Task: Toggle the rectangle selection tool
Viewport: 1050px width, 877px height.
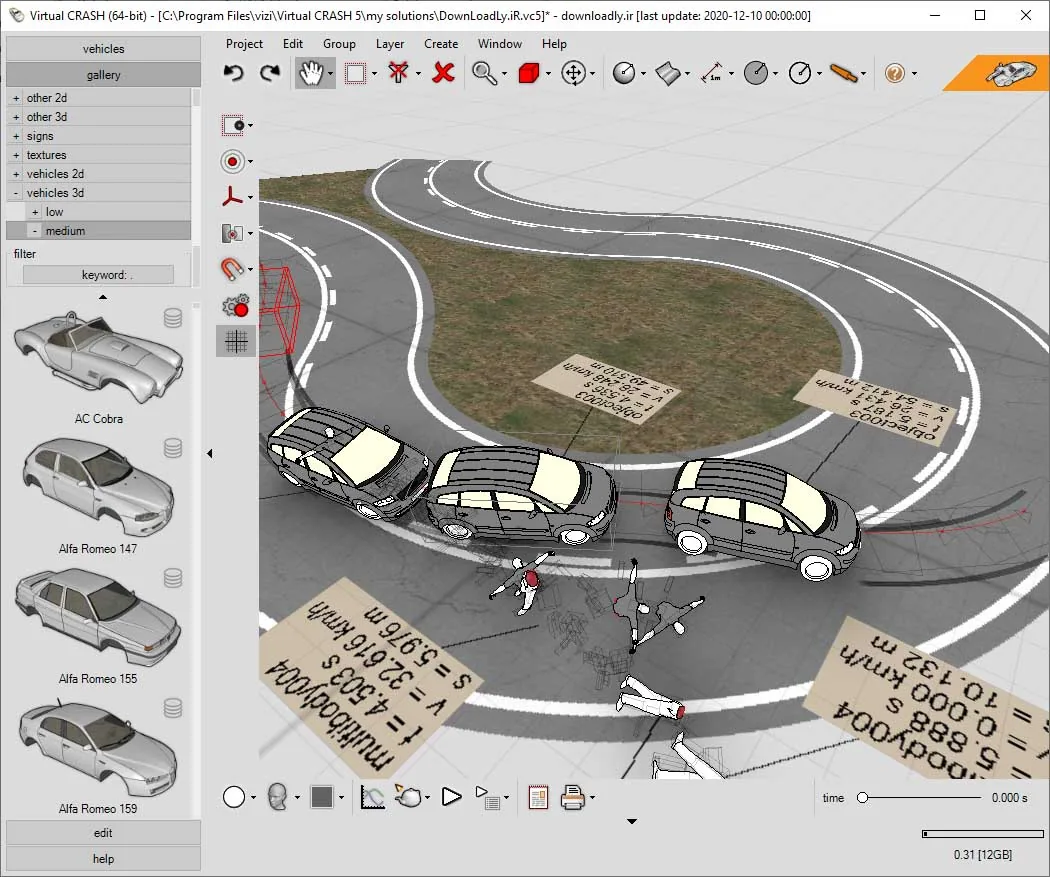Action: [355, 73]
